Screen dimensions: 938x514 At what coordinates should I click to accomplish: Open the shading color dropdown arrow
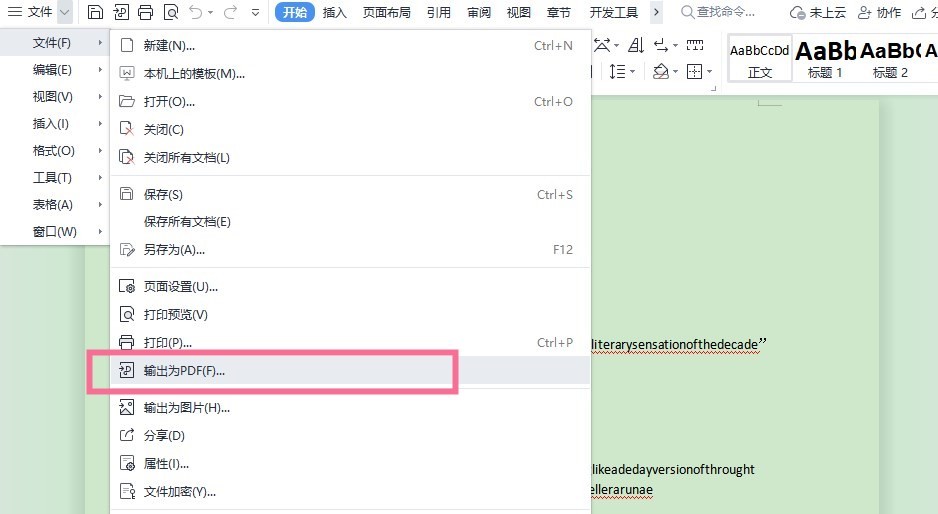click(675, 72)
